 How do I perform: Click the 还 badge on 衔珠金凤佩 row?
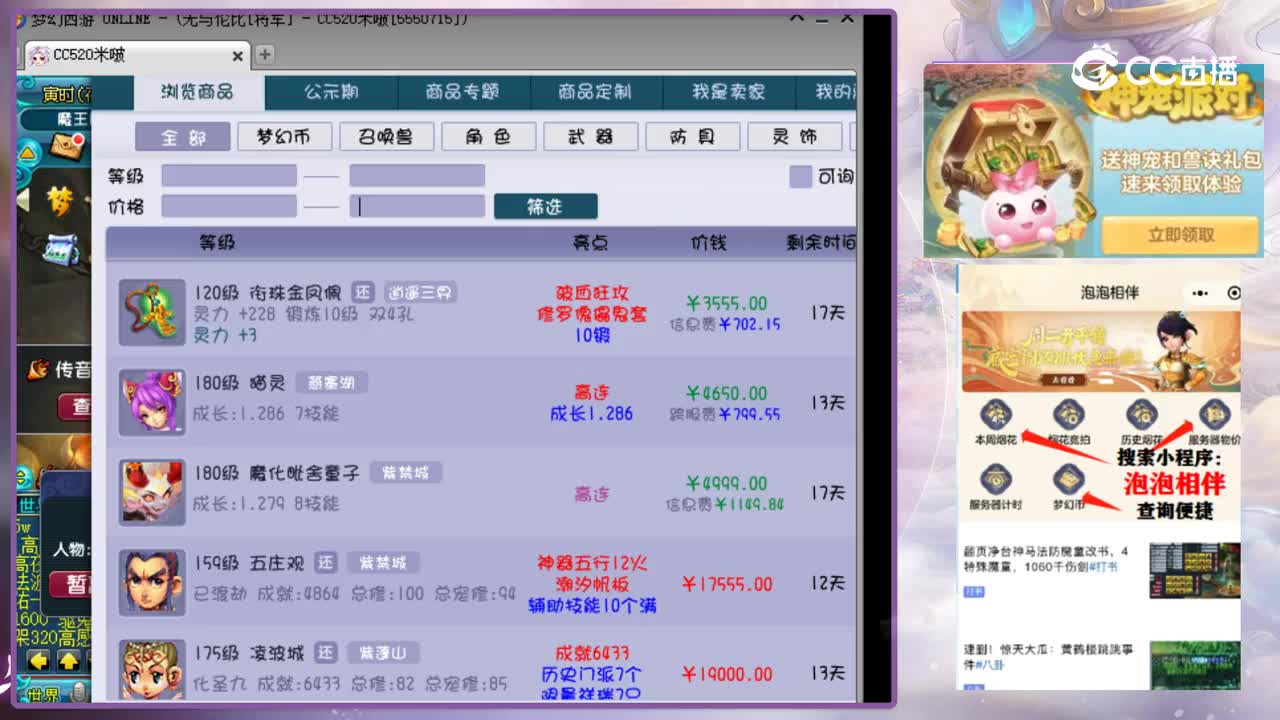pyautogui.click(x=364, y=293)
